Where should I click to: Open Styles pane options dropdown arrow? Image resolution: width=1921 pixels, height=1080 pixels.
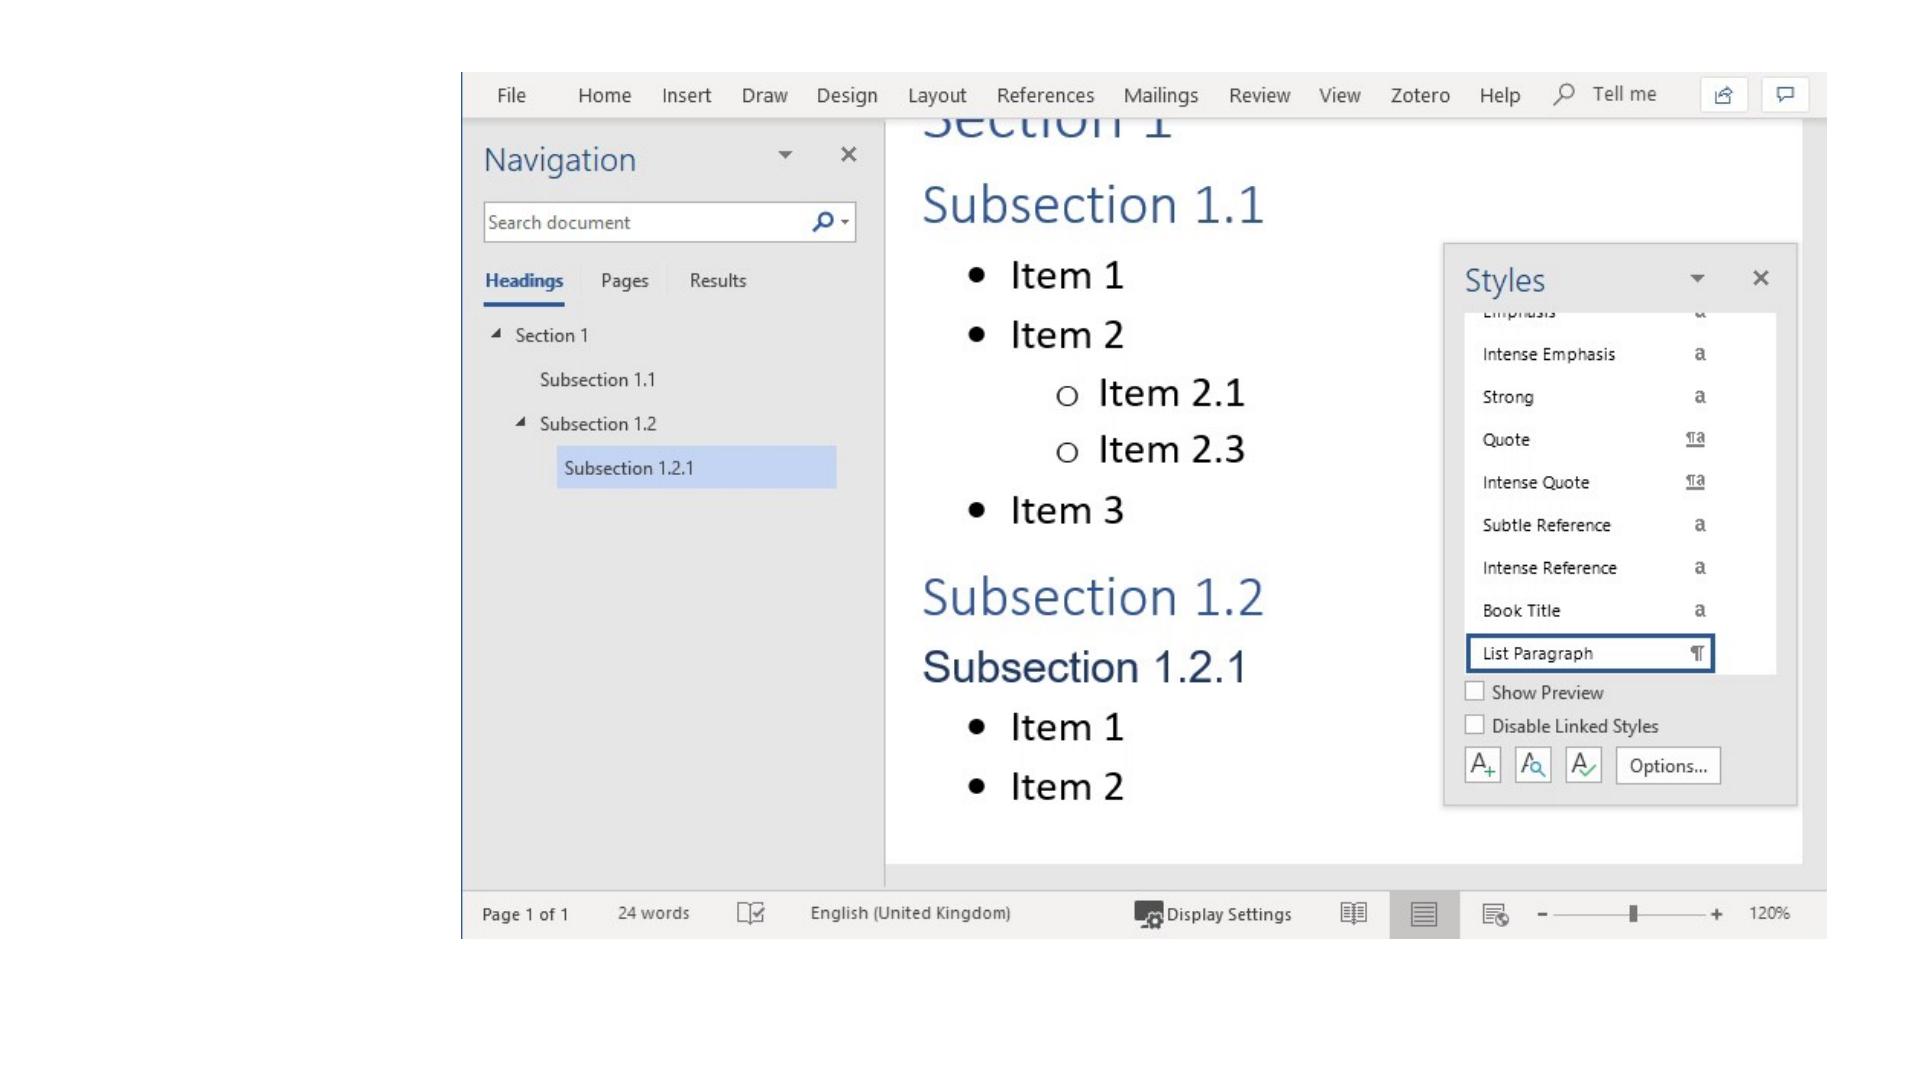(x=1697, y=279)
